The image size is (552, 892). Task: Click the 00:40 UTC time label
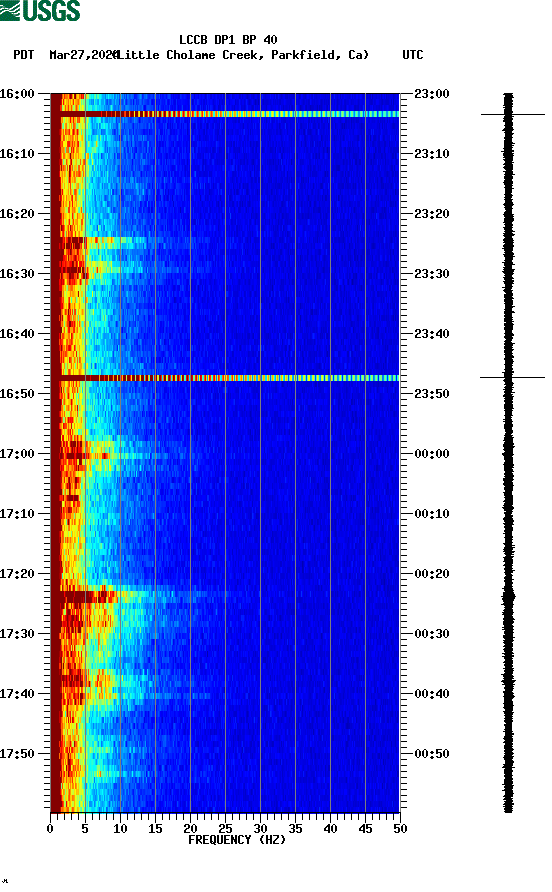click(x=432, y=694)
